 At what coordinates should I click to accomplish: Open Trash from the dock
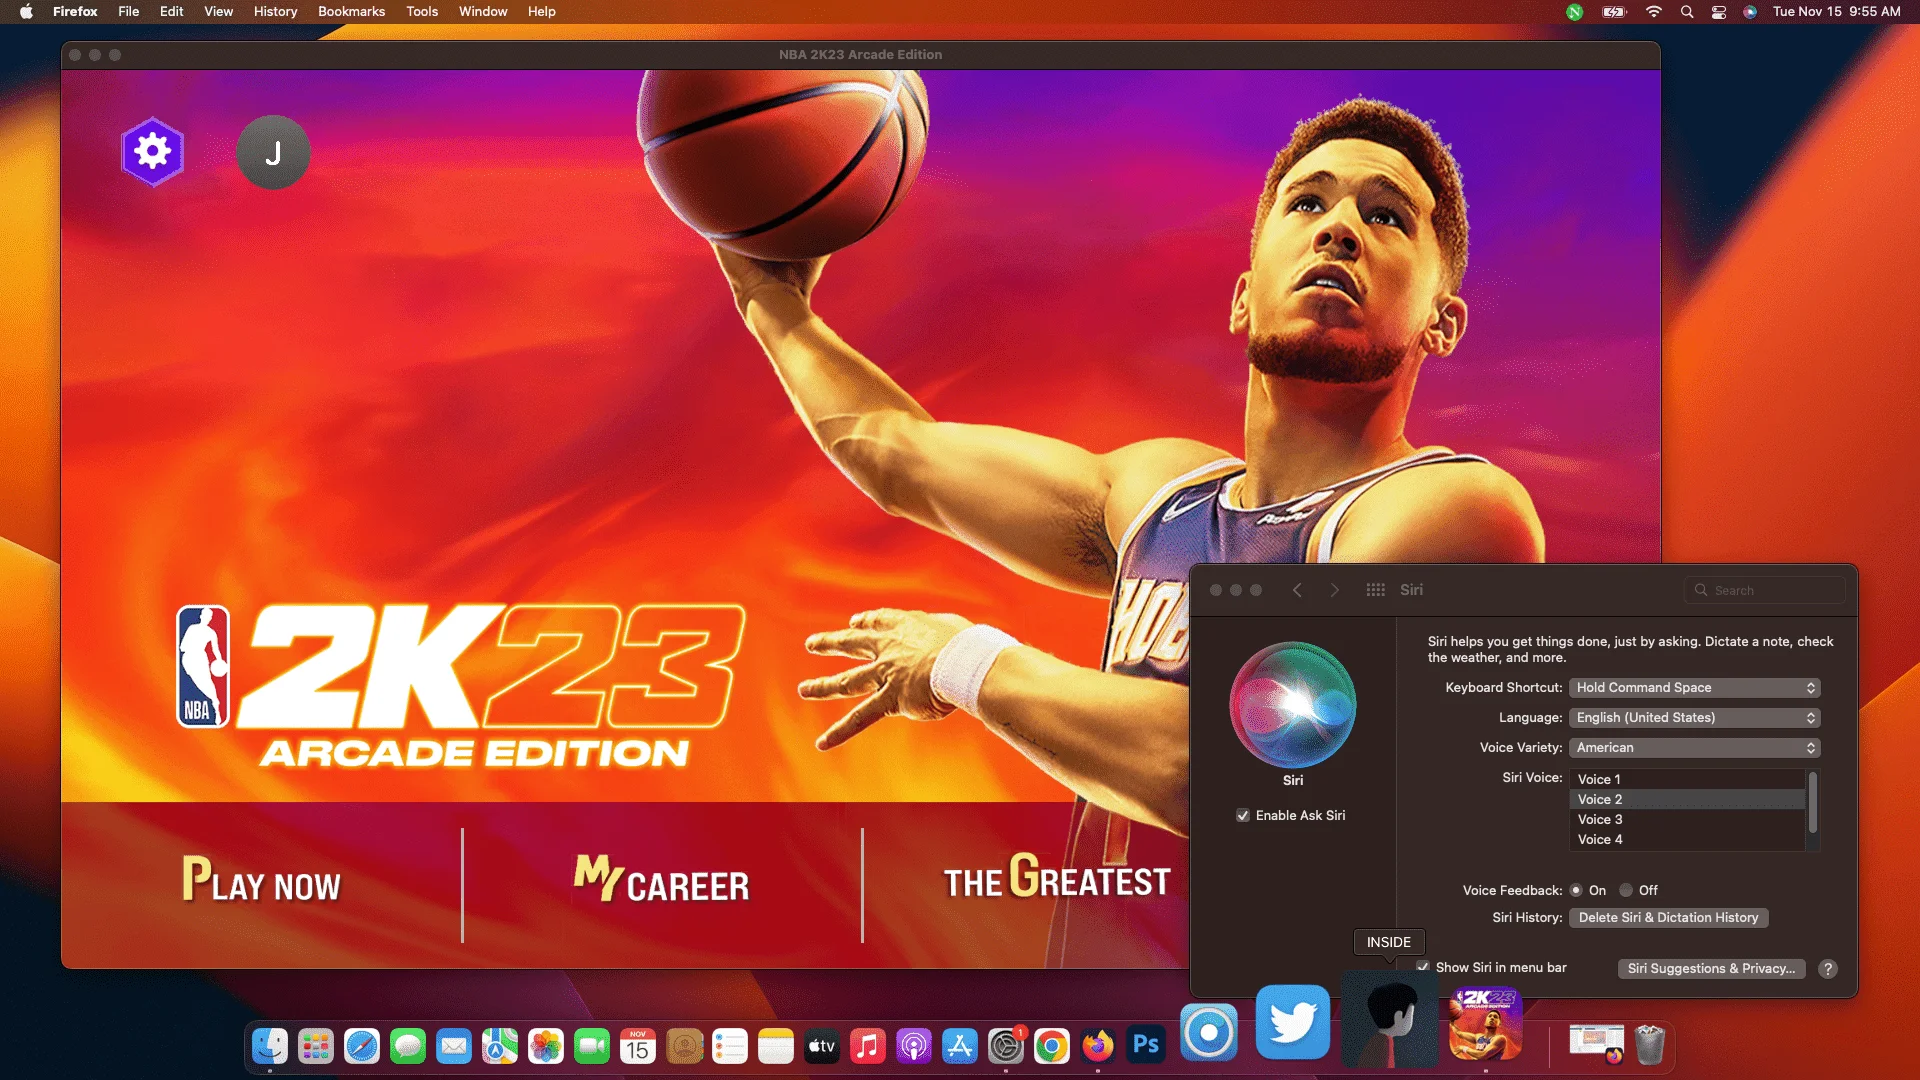[1650, 1045]
